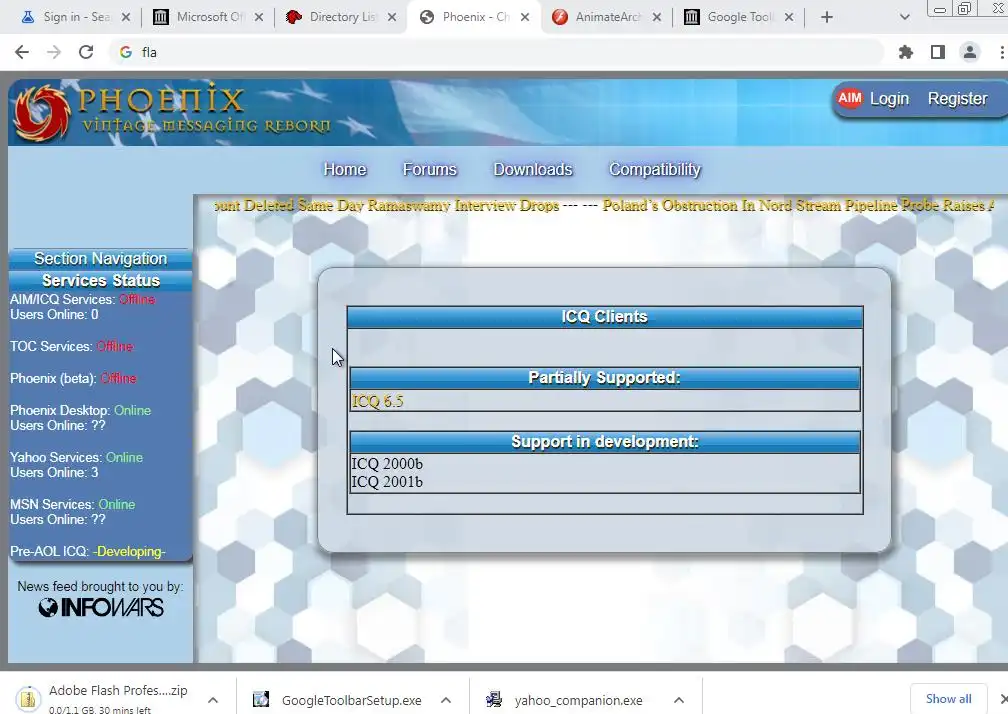Expand yahoo_companion.exe download options
Screen dimensions: 1008x714
(679, 700)
